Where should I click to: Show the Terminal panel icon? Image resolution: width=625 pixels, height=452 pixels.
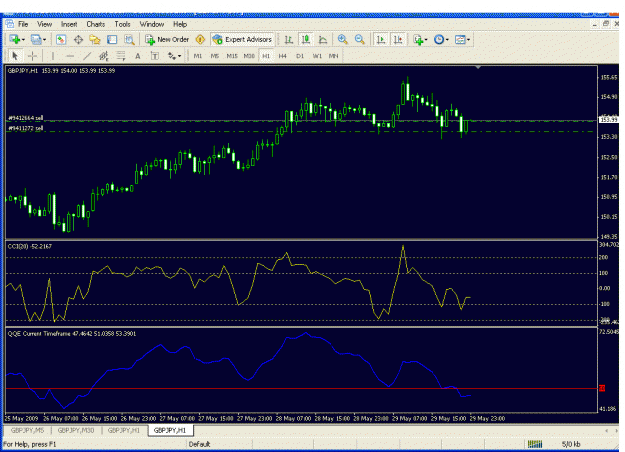(x=112, y=39)
